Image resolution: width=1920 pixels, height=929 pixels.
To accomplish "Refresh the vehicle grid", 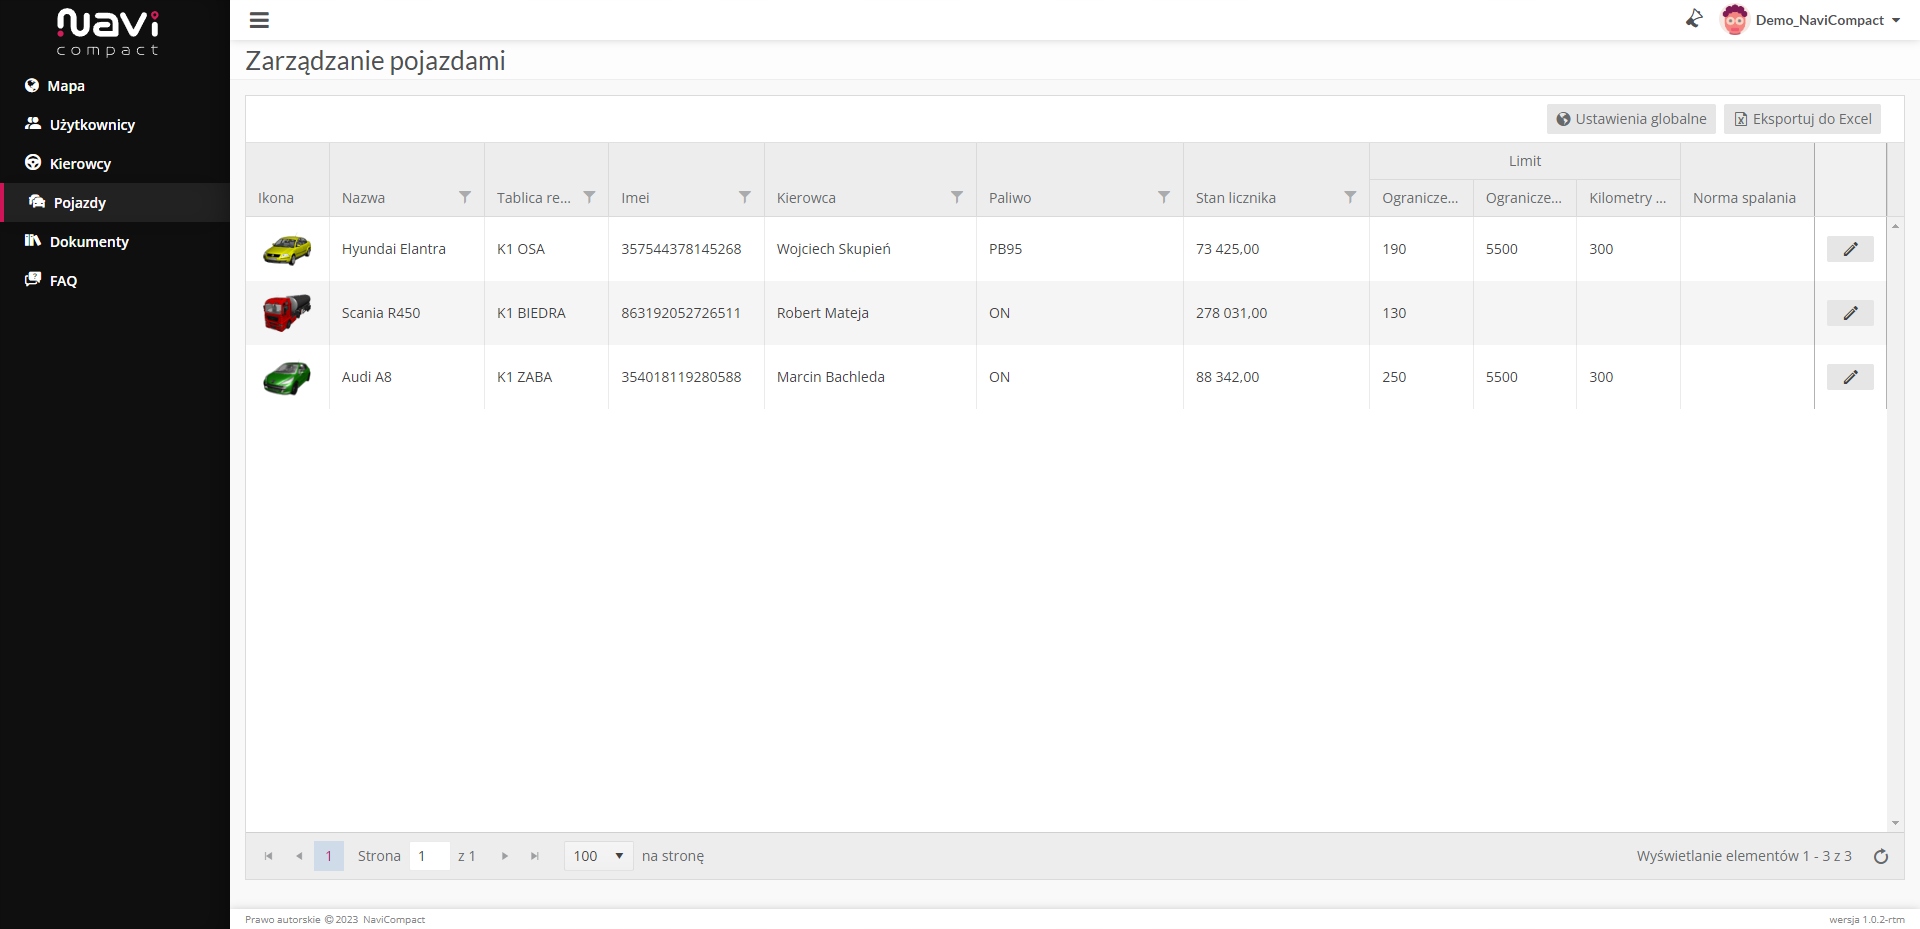I will (x=1881, y=857).
